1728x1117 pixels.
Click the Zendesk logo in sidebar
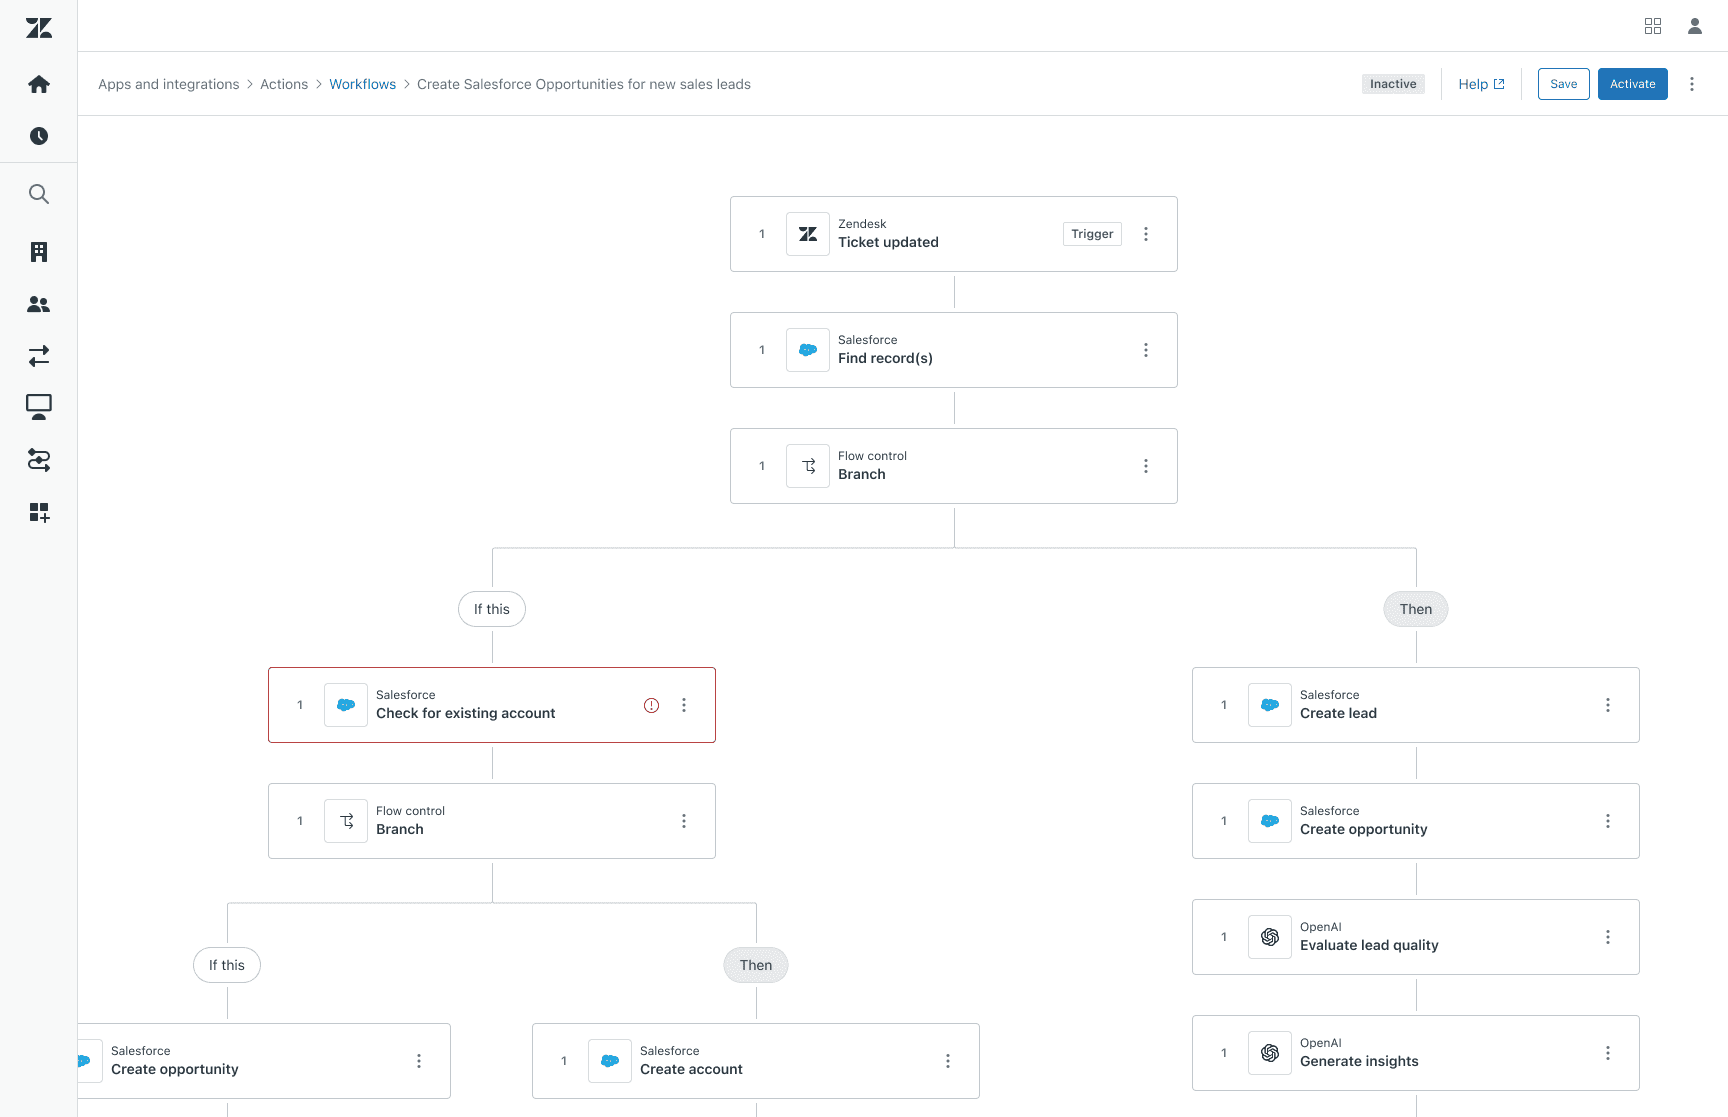[39, 28]
